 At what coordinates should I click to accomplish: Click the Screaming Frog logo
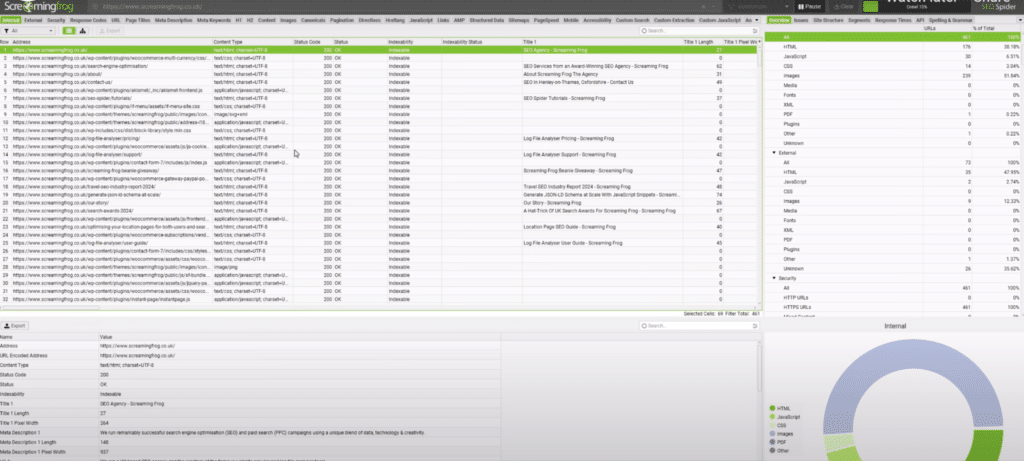pyautogui.click(x=41, y=7)
